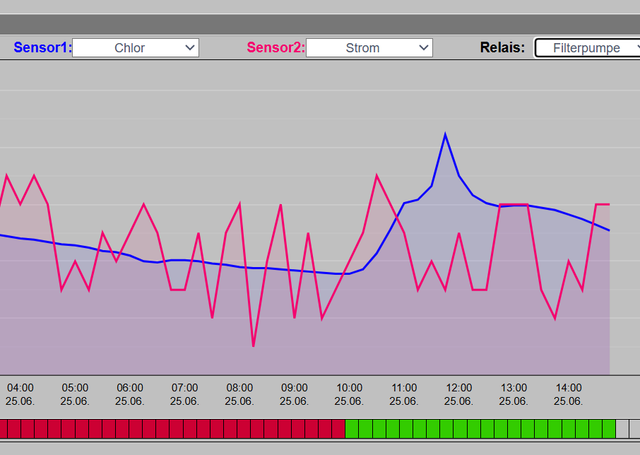Click the 06:00 25.06. time axis label
Screen dimensions: 640x455
point(130,394)
